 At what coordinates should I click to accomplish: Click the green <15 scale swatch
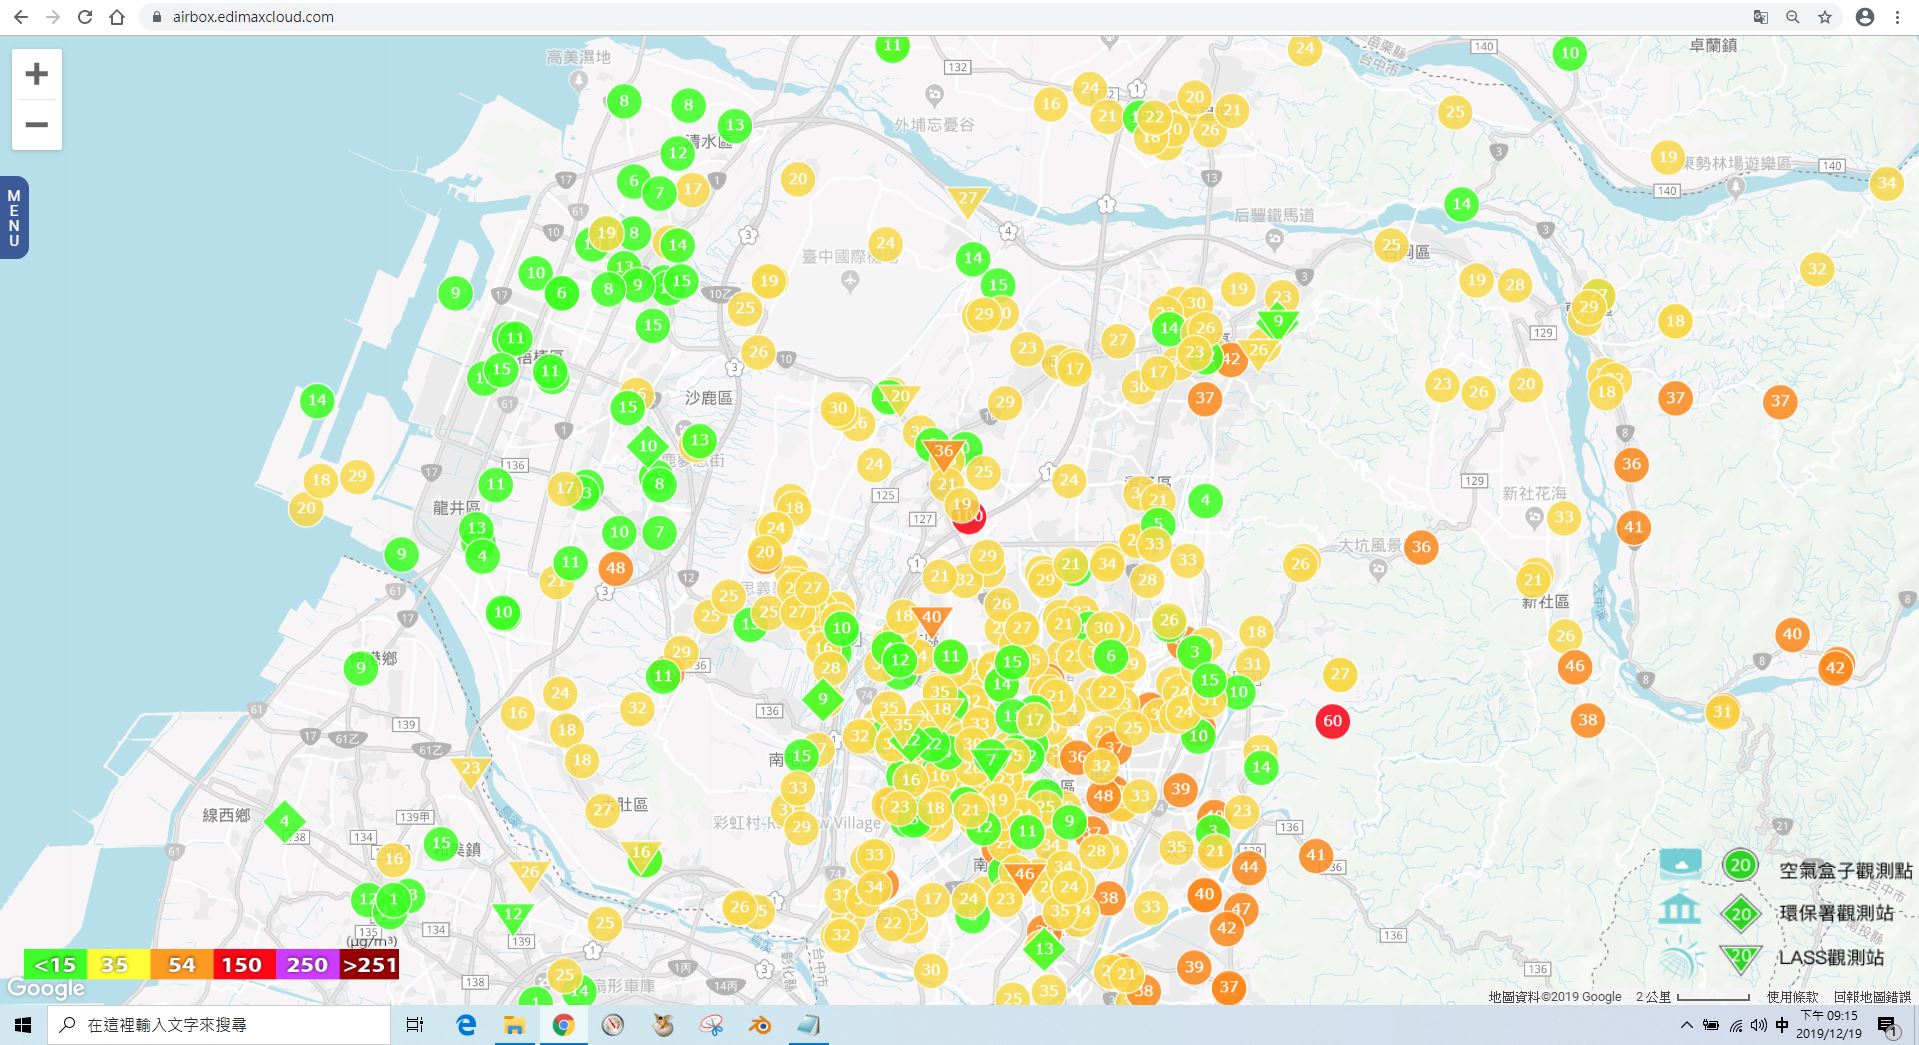[x=55, y=965]
